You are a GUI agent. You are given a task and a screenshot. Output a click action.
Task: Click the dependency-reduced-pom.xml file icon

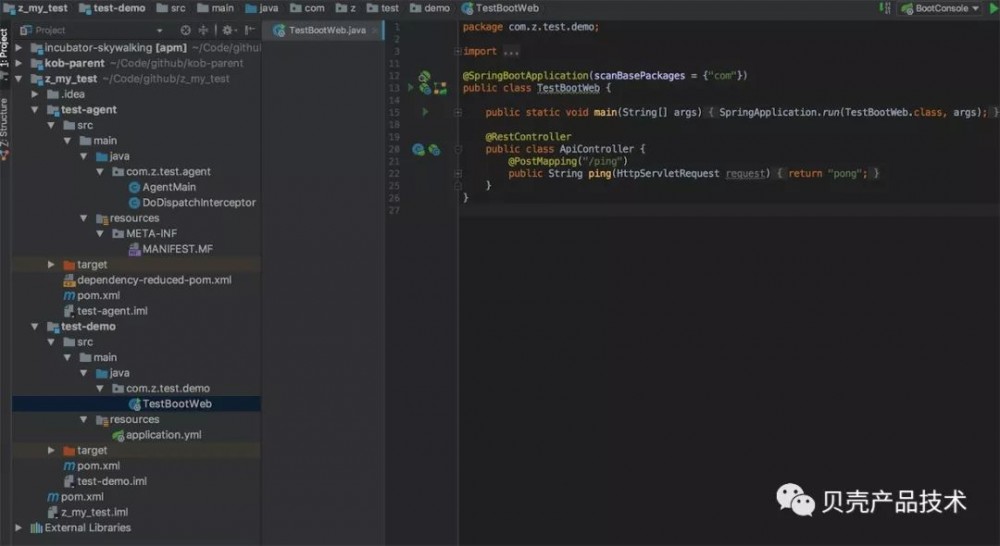[x=70, y=281]
